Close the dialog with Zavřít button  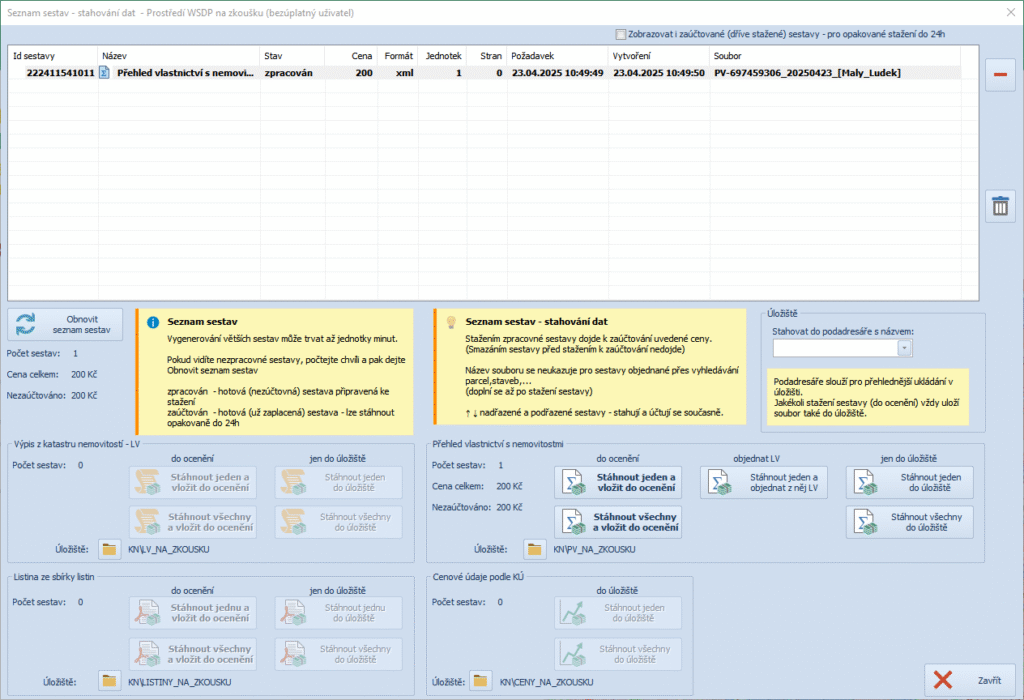[x=970, y=680]
